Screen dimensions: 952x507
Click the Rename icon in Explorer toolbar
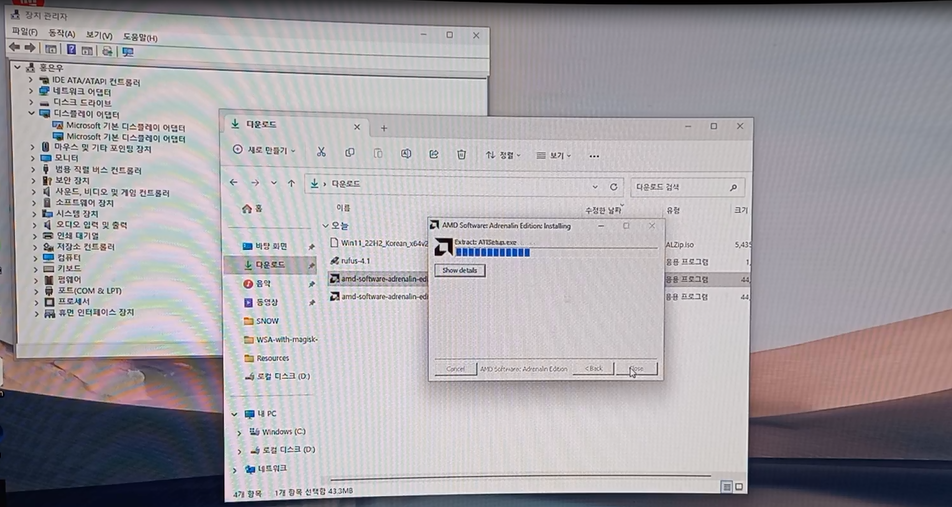click(406, 154)
